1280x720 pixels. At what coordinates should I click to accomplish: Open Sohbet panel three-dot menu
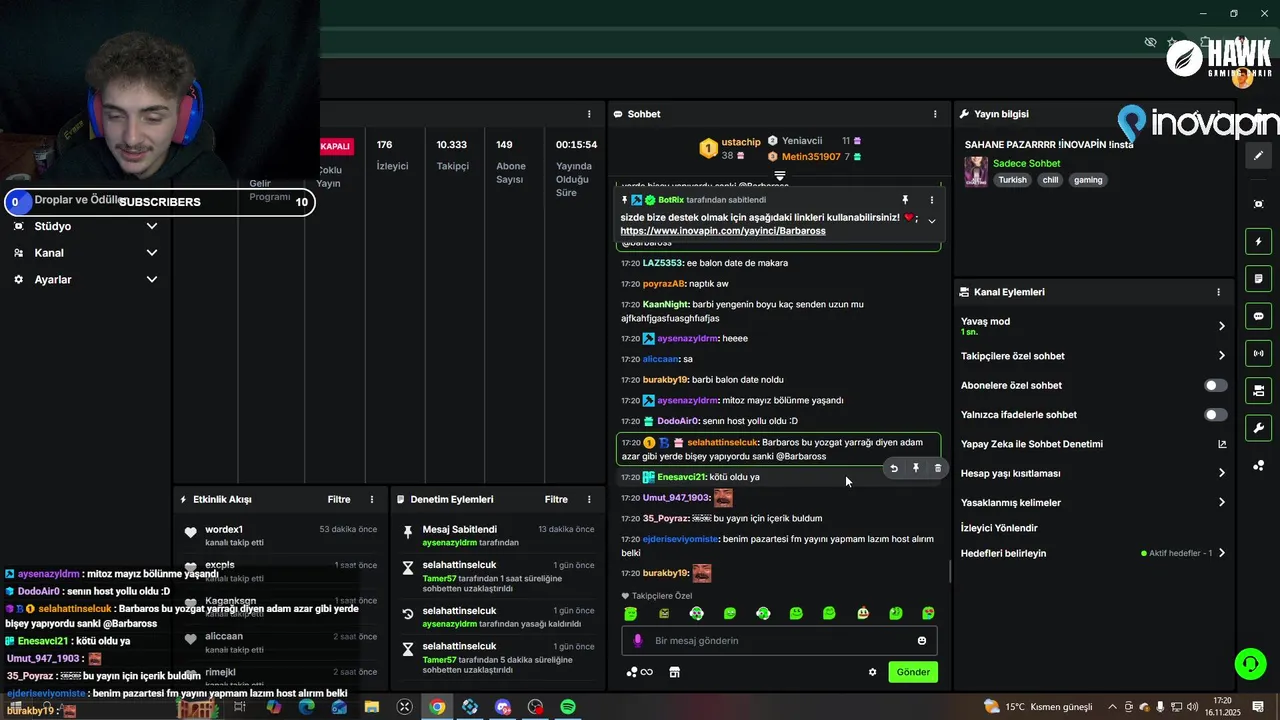point(935,114)
